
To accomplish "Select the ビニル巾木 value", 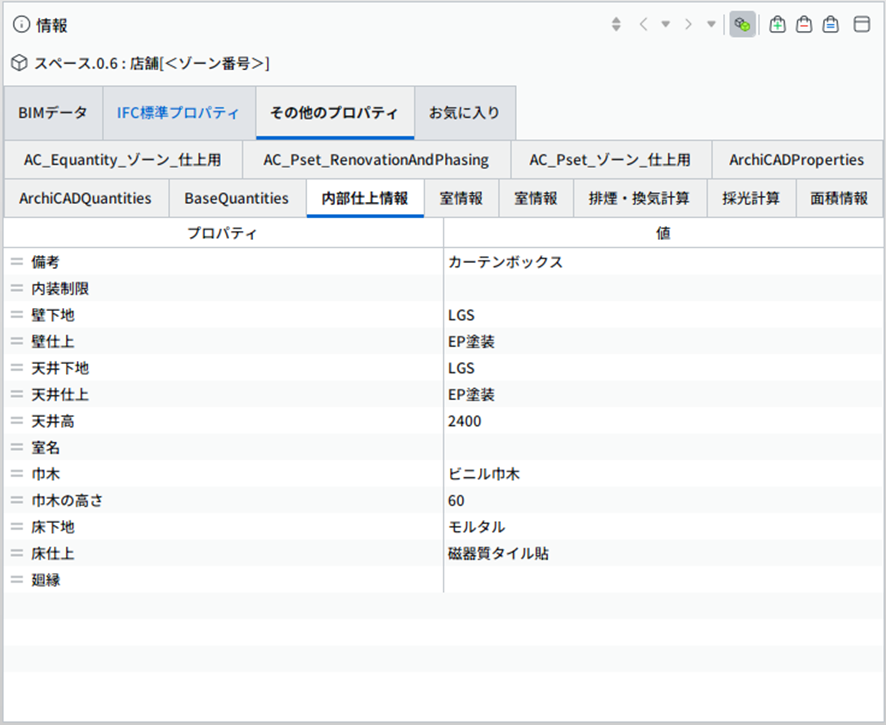I will coord(484,474).
